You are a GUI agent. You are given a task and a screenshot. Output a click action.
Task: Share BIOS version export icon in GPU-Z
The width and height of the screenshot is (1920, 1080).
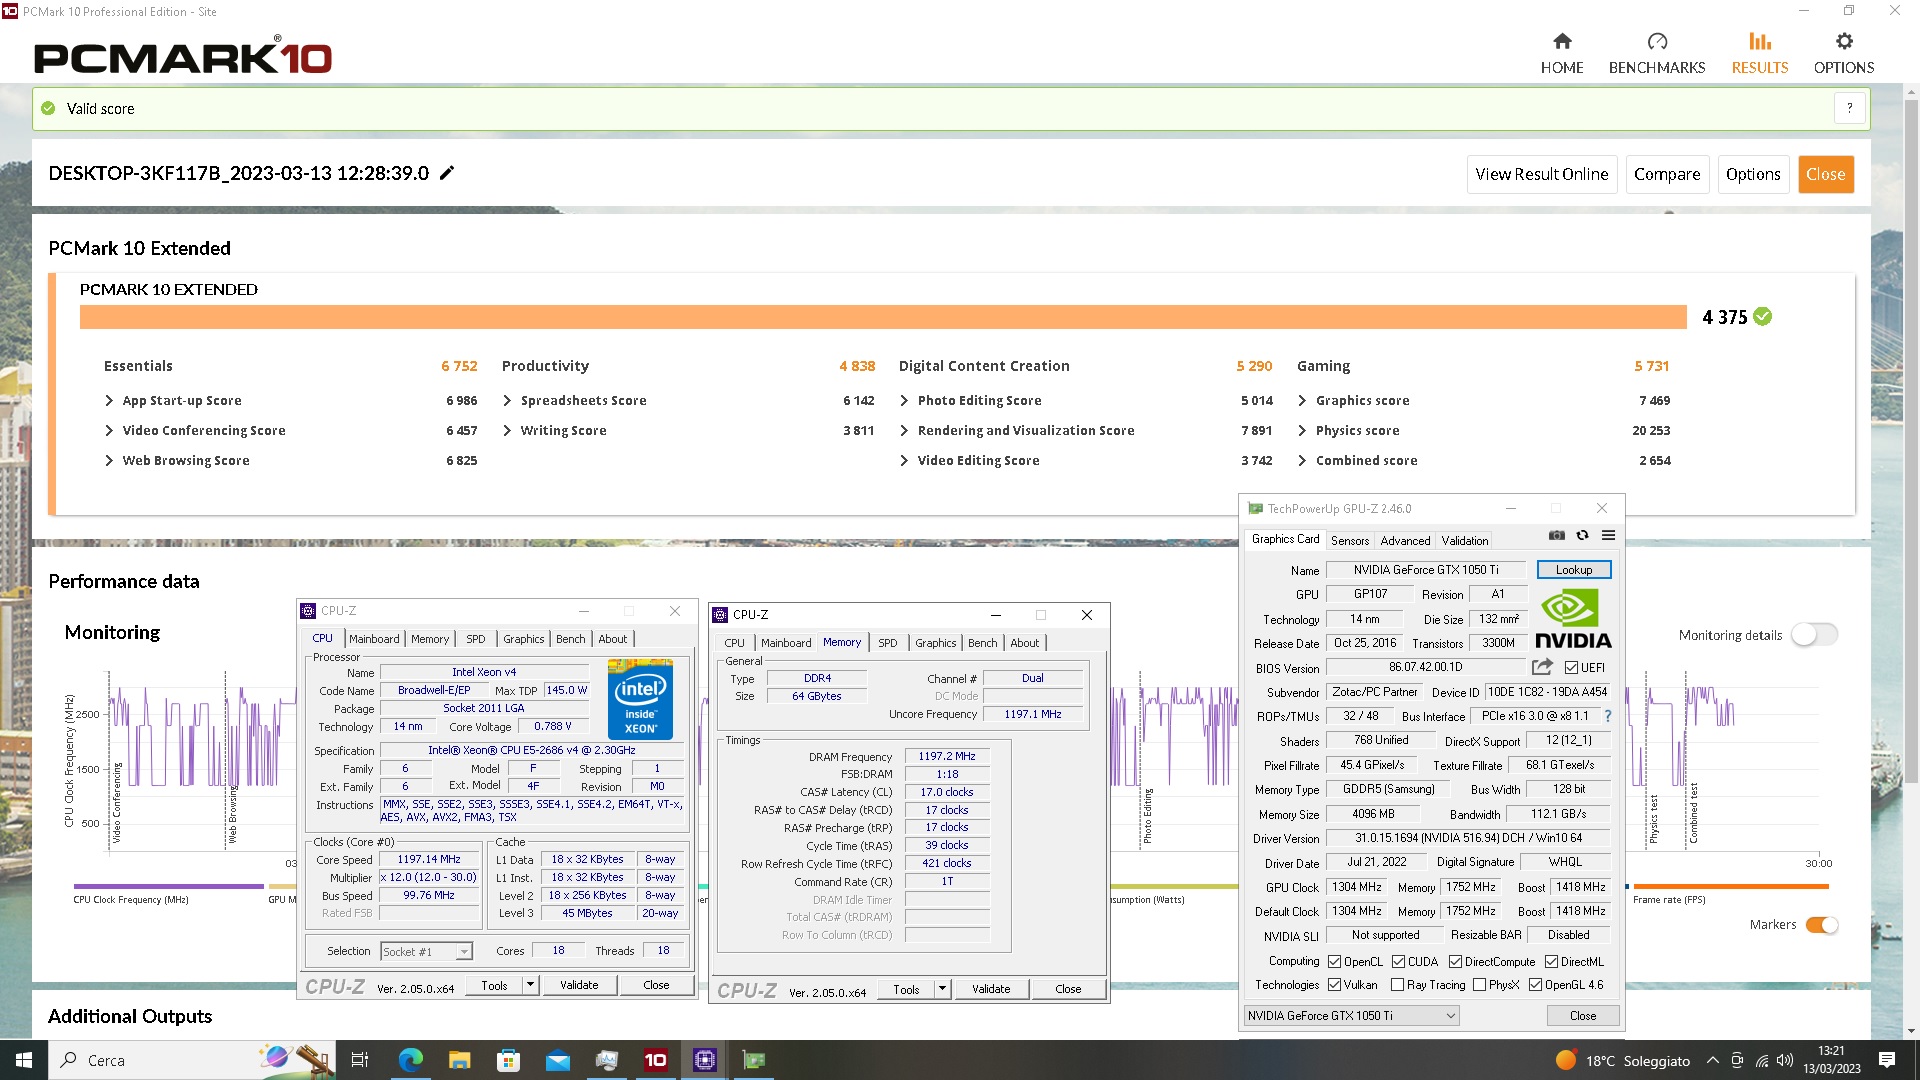[x=1542, y=667]
